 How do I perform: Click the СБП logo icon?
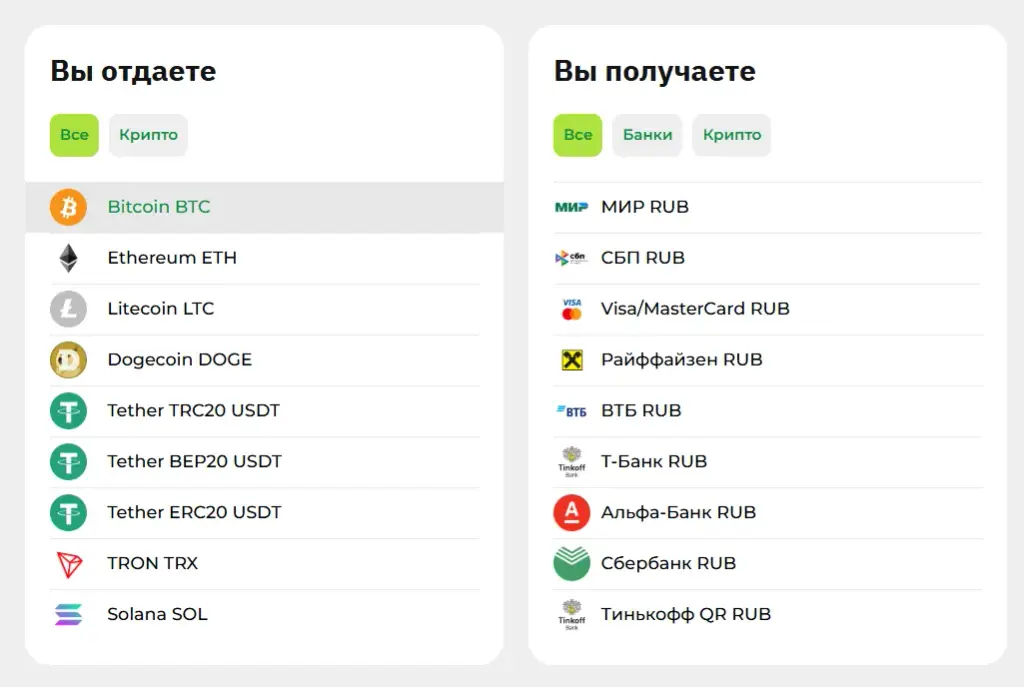pyautogui.click(x=571, y=258)
